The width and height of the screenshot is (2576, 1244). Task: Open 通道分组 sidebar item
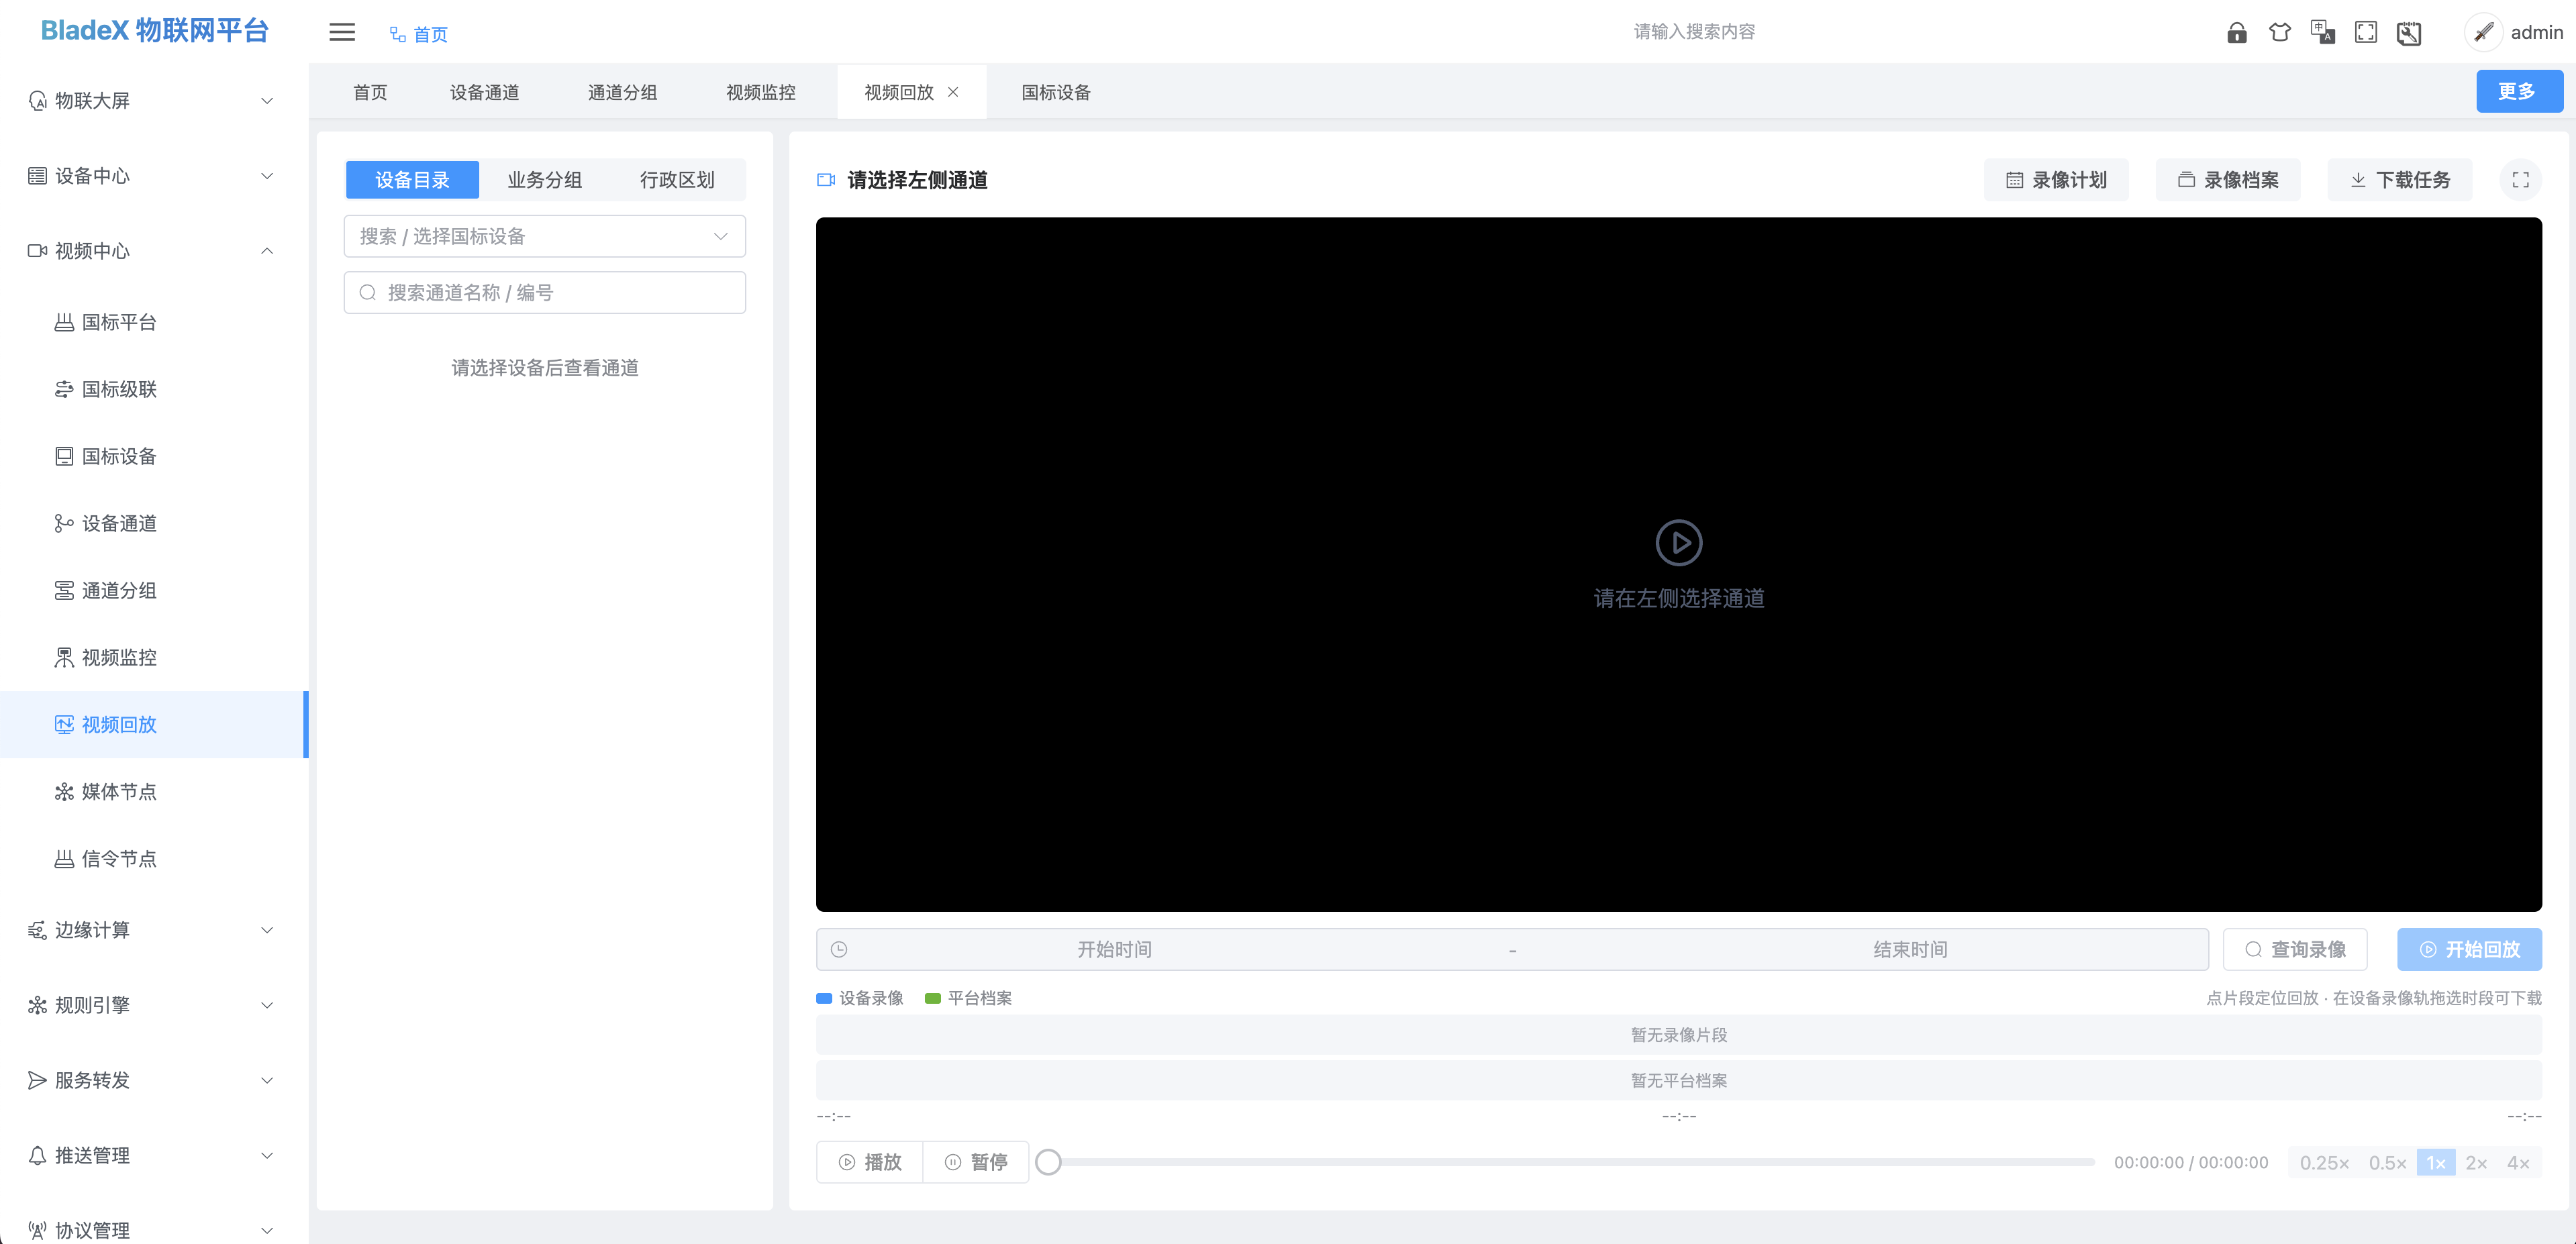(x=153, y=590)
